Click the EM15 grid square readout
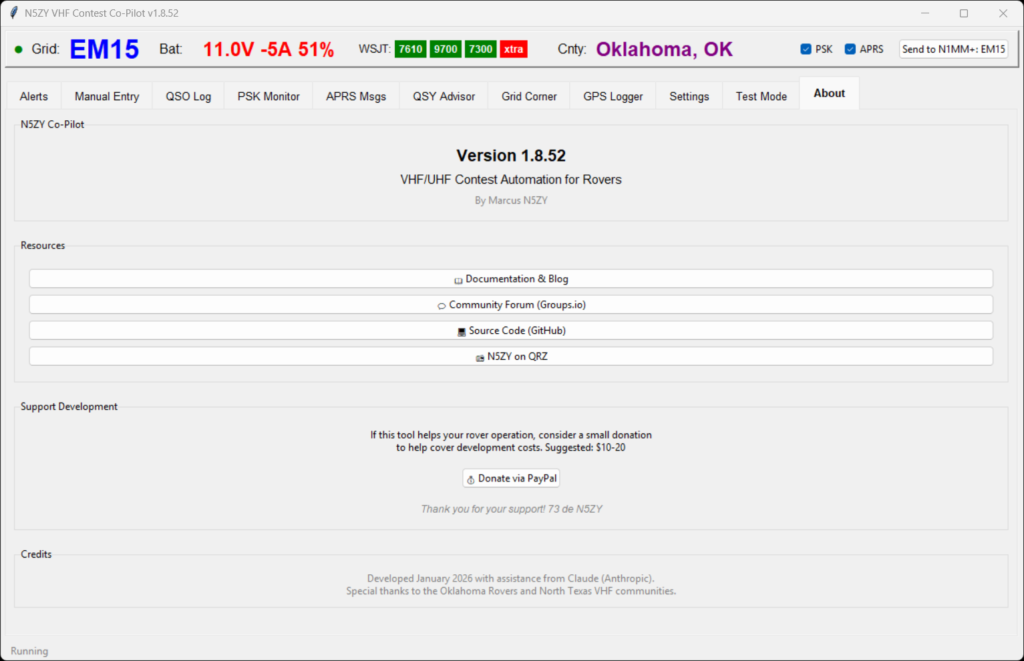This screenshot has width=1024, height=661. tap(104, 49)
